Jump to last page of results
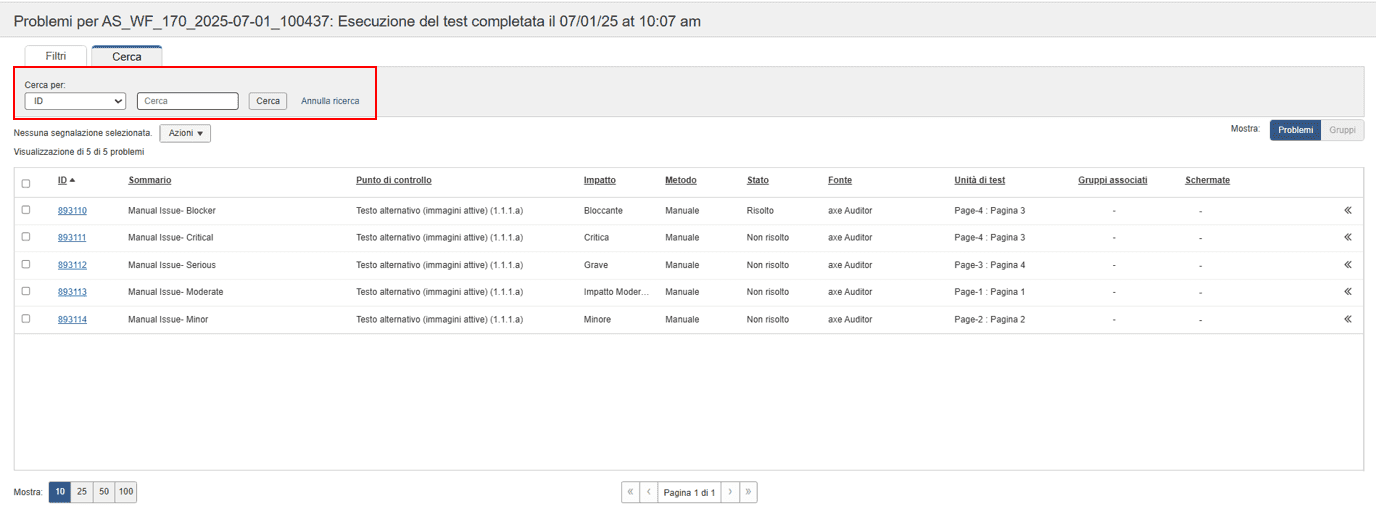Viewport: 1376px width, 517px height. point(749,492)
